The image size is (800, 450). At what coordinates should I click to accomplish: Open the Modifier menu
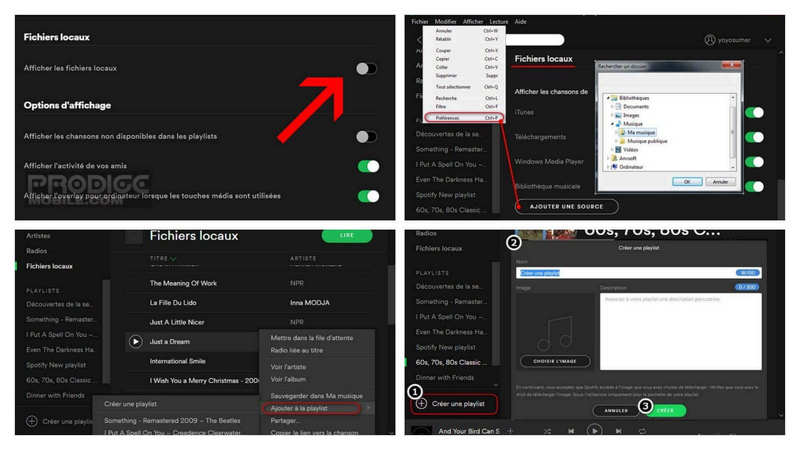tap(445, 21)
